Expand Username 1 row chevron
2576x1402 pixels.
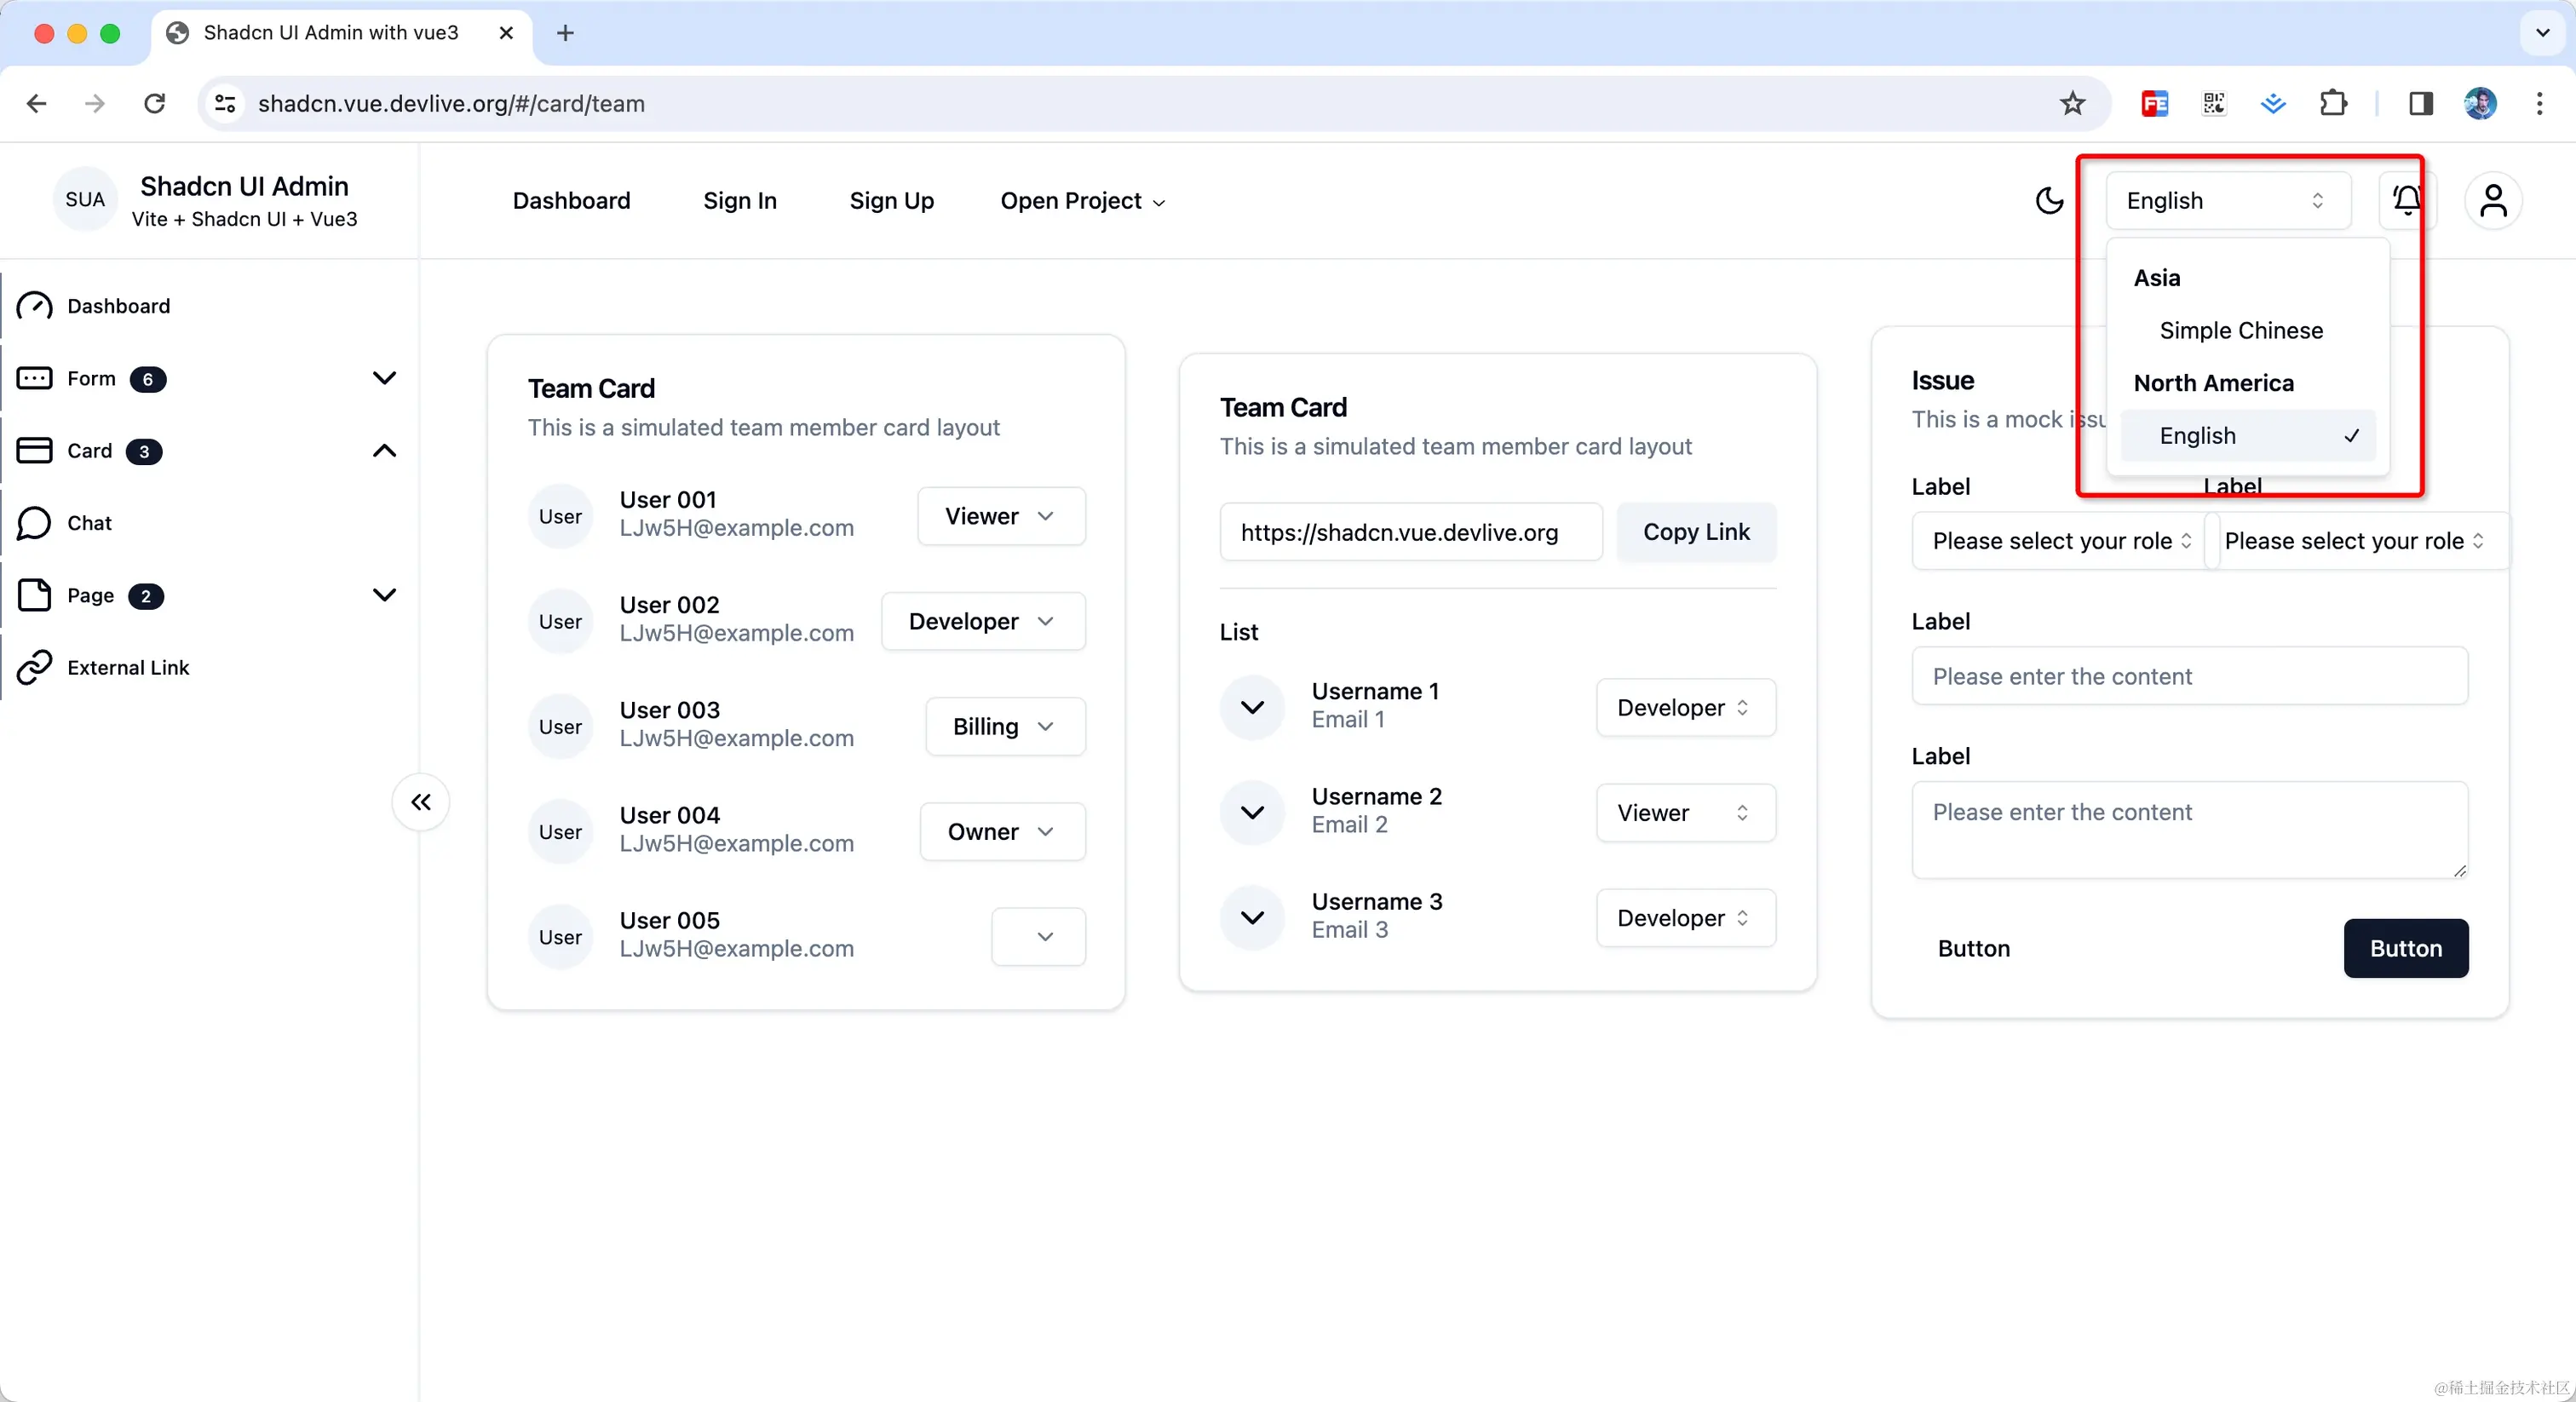coord(1252,707)
